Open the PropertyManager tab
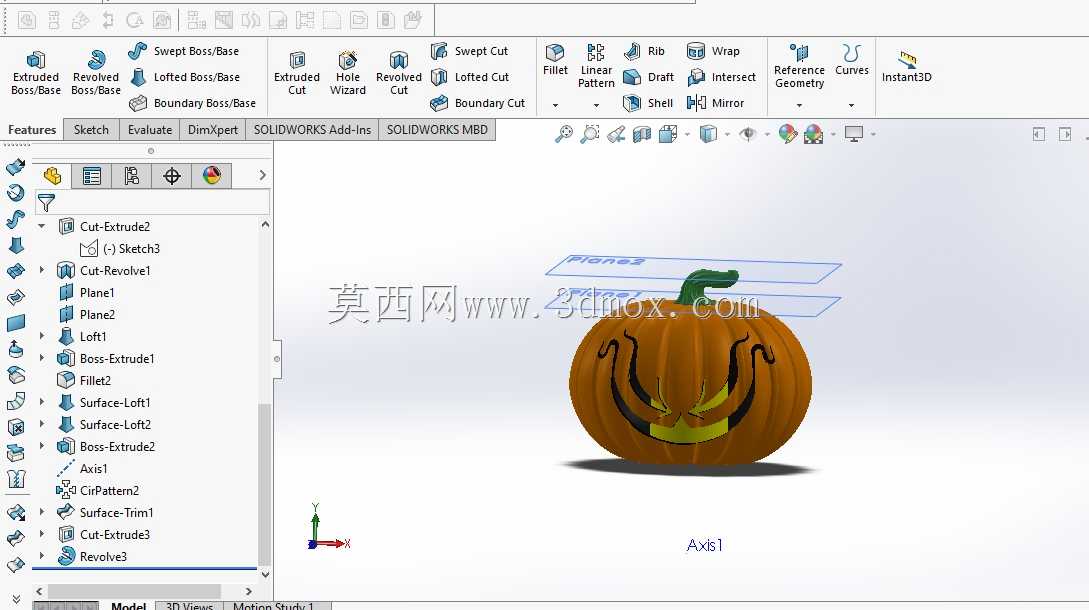This screenshot has height=610, width=1089. pyautogui.click(x=92, y=176)
